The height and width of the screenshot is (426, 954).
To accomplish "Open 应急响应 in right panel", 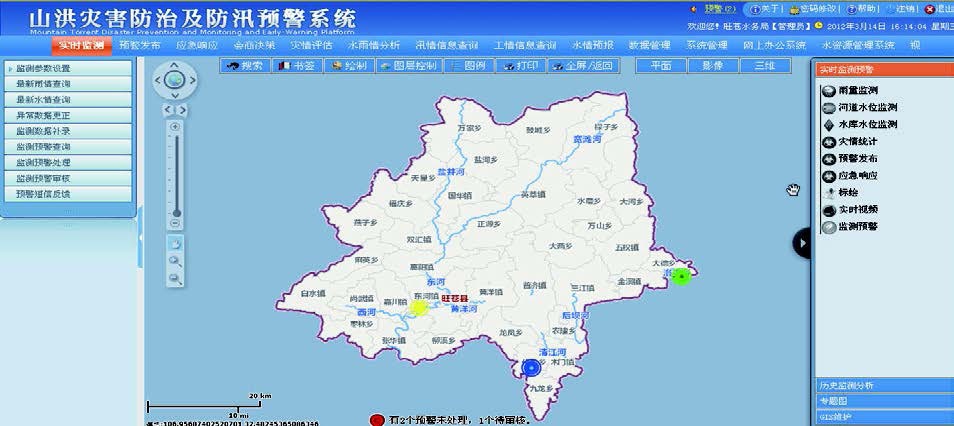I will pos(850,176).
